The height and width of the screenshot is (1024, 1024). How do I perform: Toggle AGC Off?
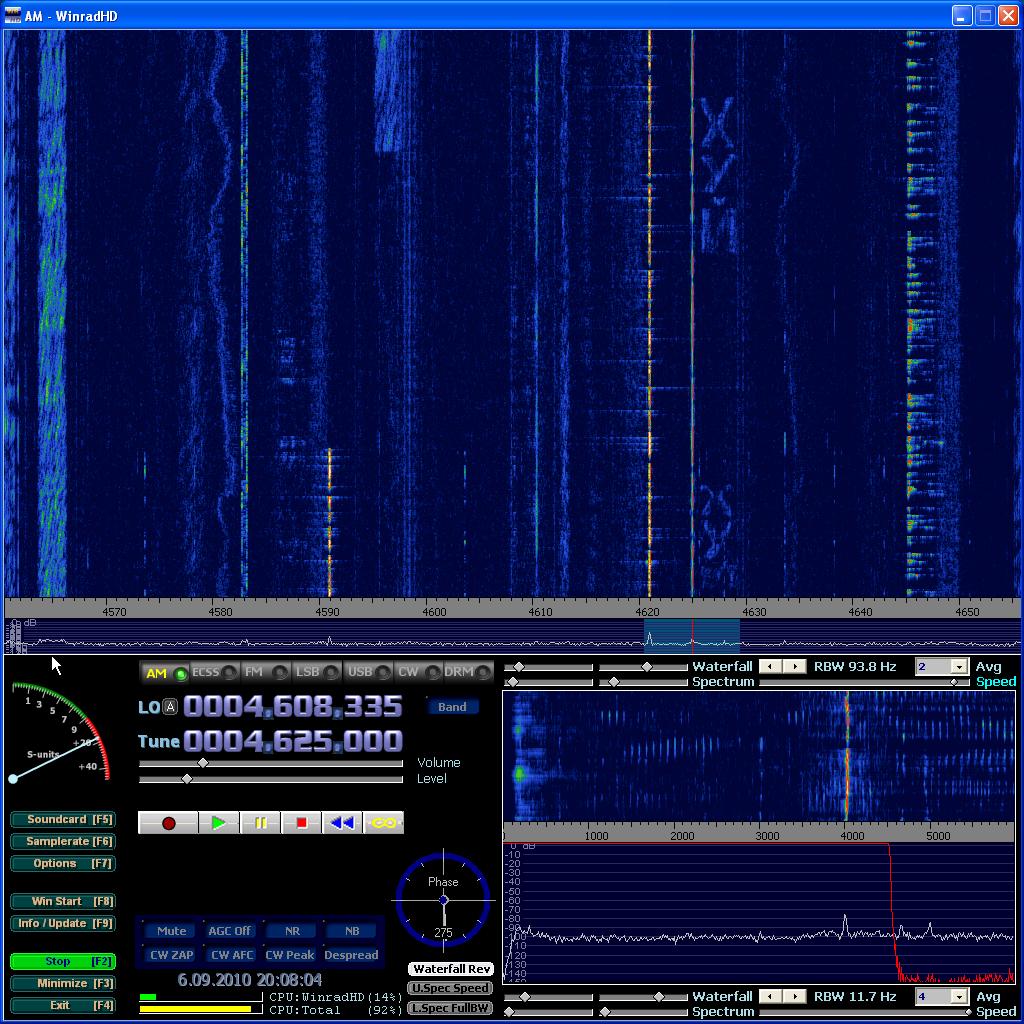pyautogui.click(x=230, y=931)
